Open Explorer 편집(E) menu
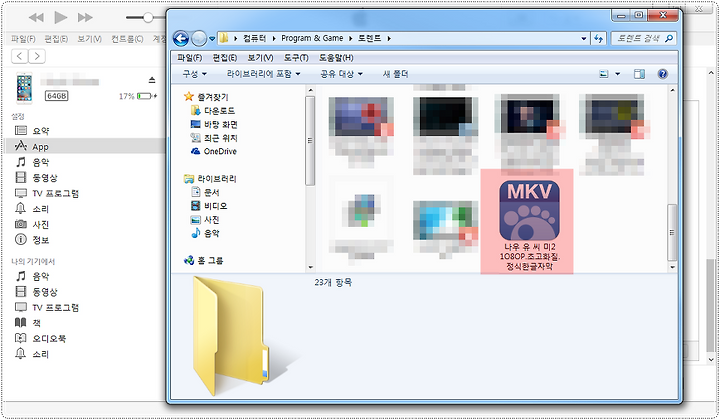This screenshot has height=420, width=720. [x=225, y=58]
